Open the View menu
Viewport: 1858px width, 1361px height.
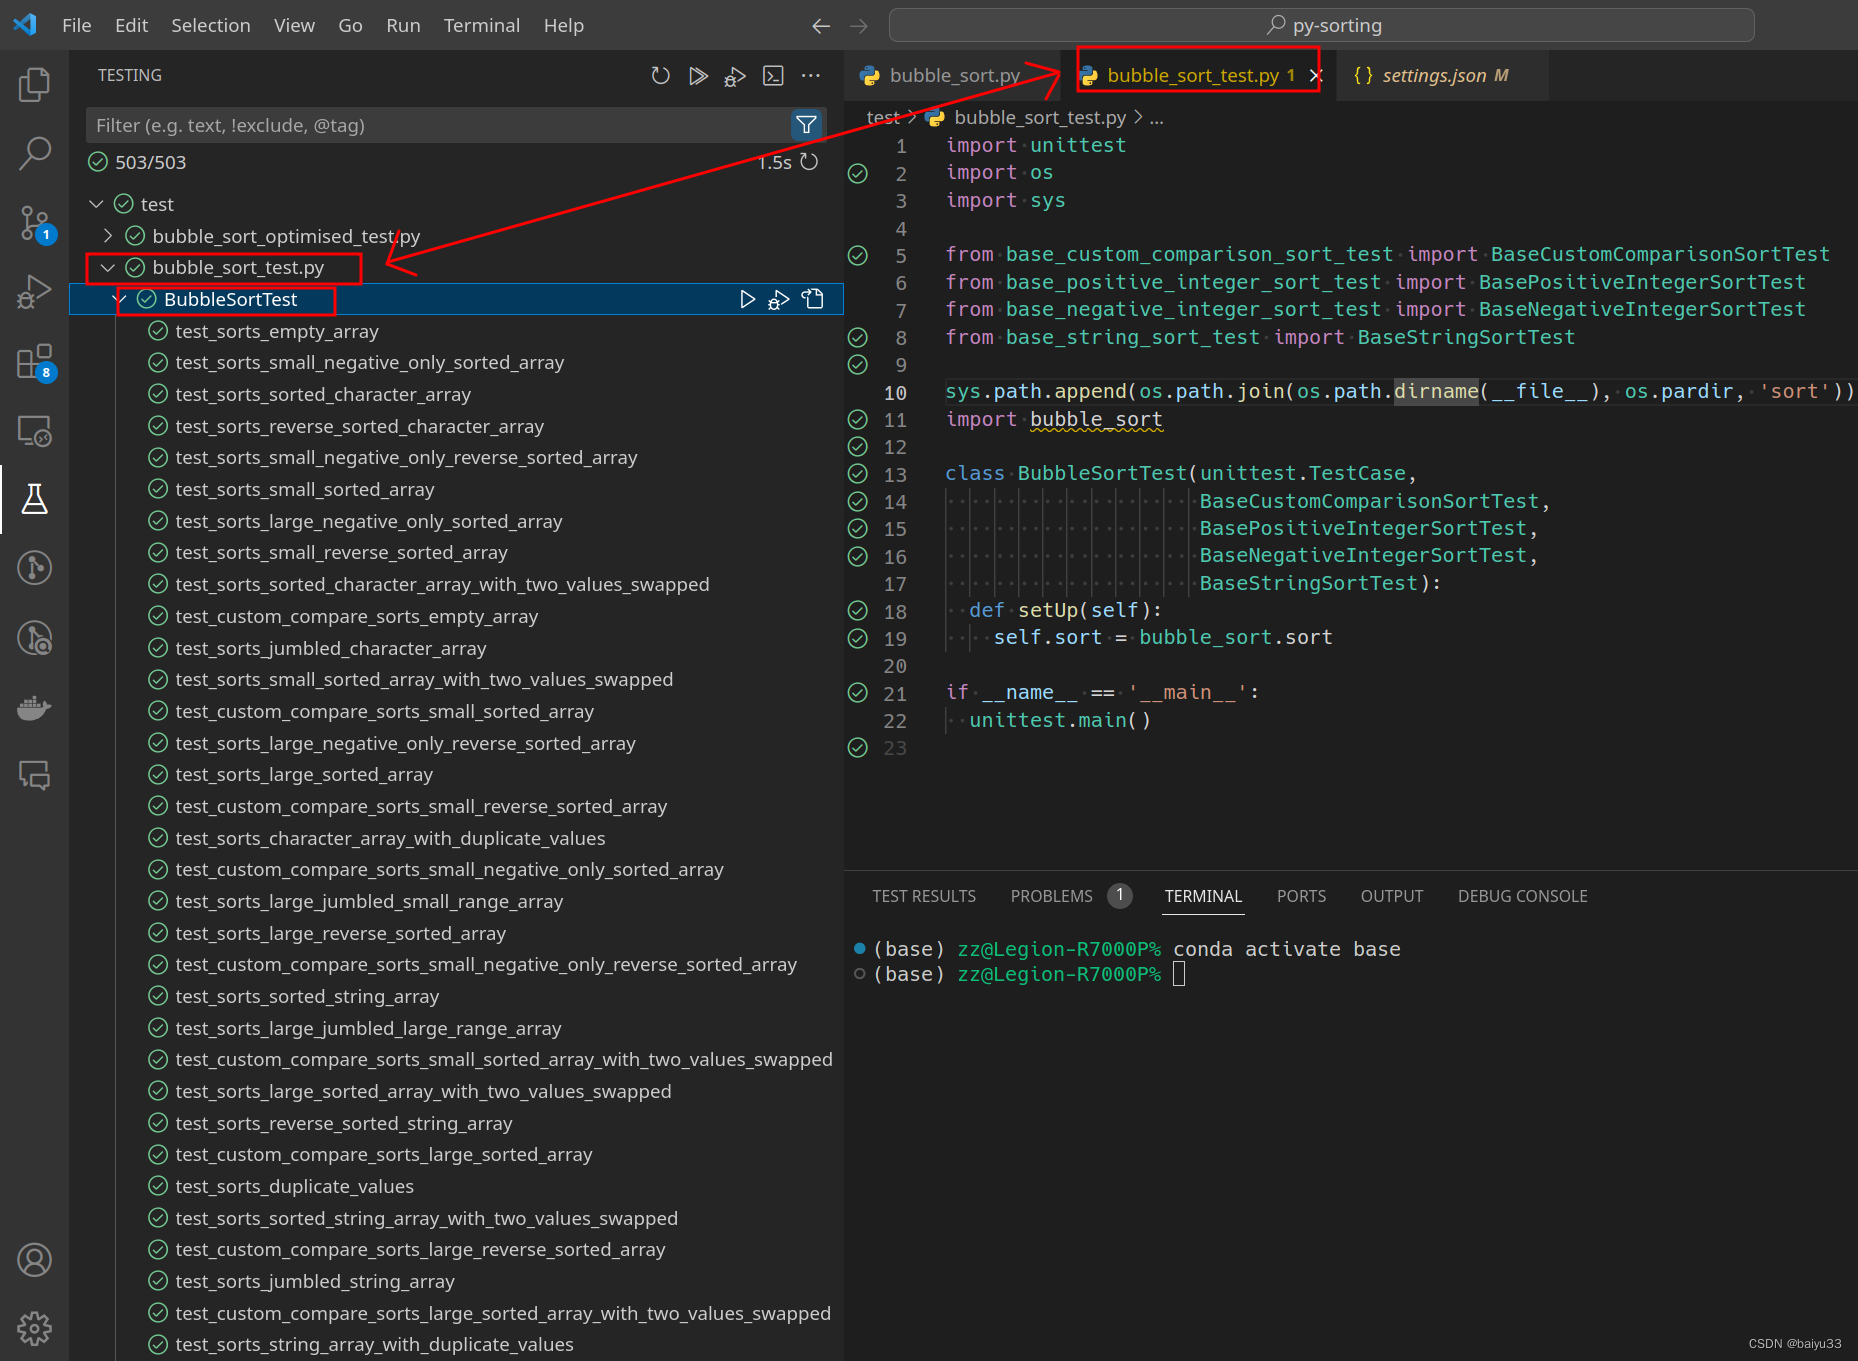point(294,26)
